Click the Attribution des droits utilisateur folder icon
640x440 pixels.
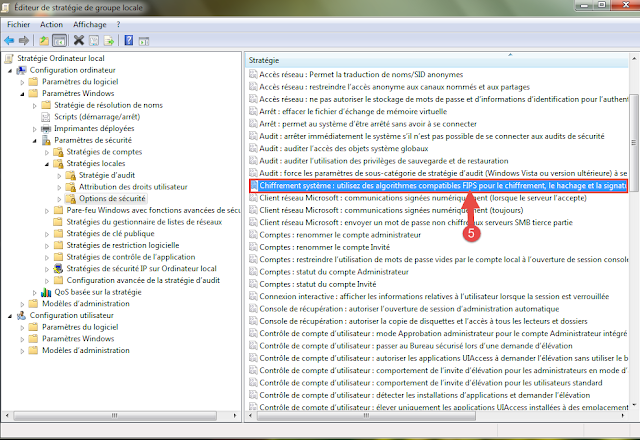click(x=71, y=187)
